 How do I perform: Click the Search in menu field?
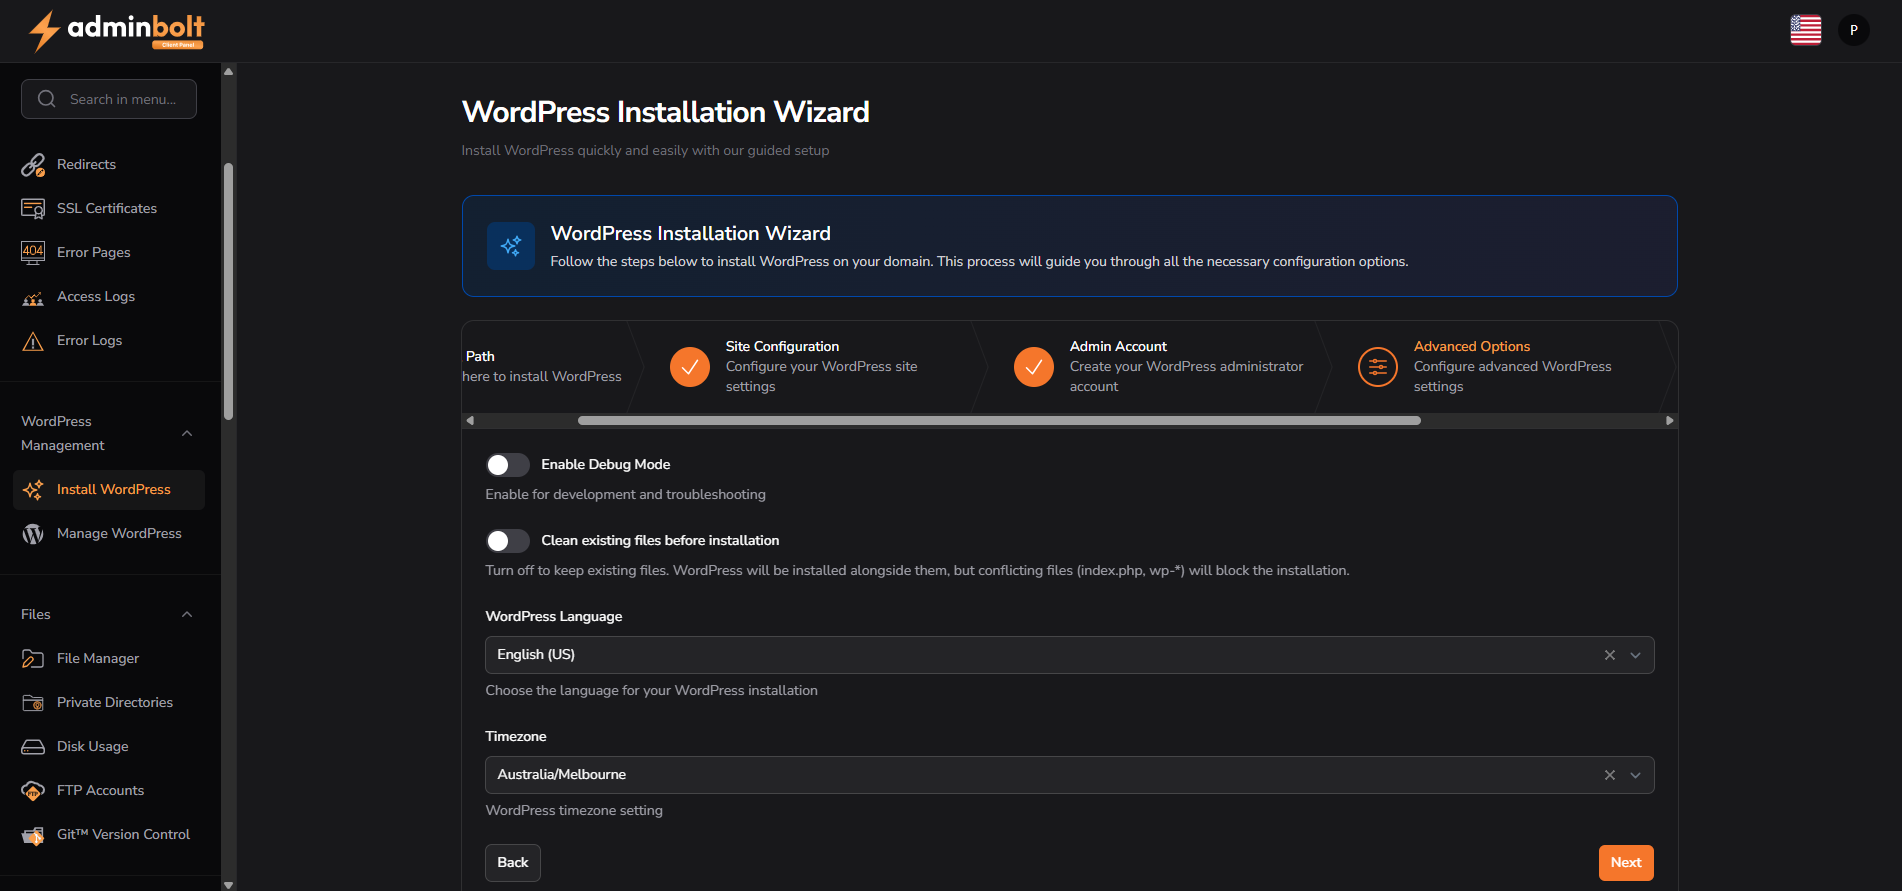(x=109, y=99)
